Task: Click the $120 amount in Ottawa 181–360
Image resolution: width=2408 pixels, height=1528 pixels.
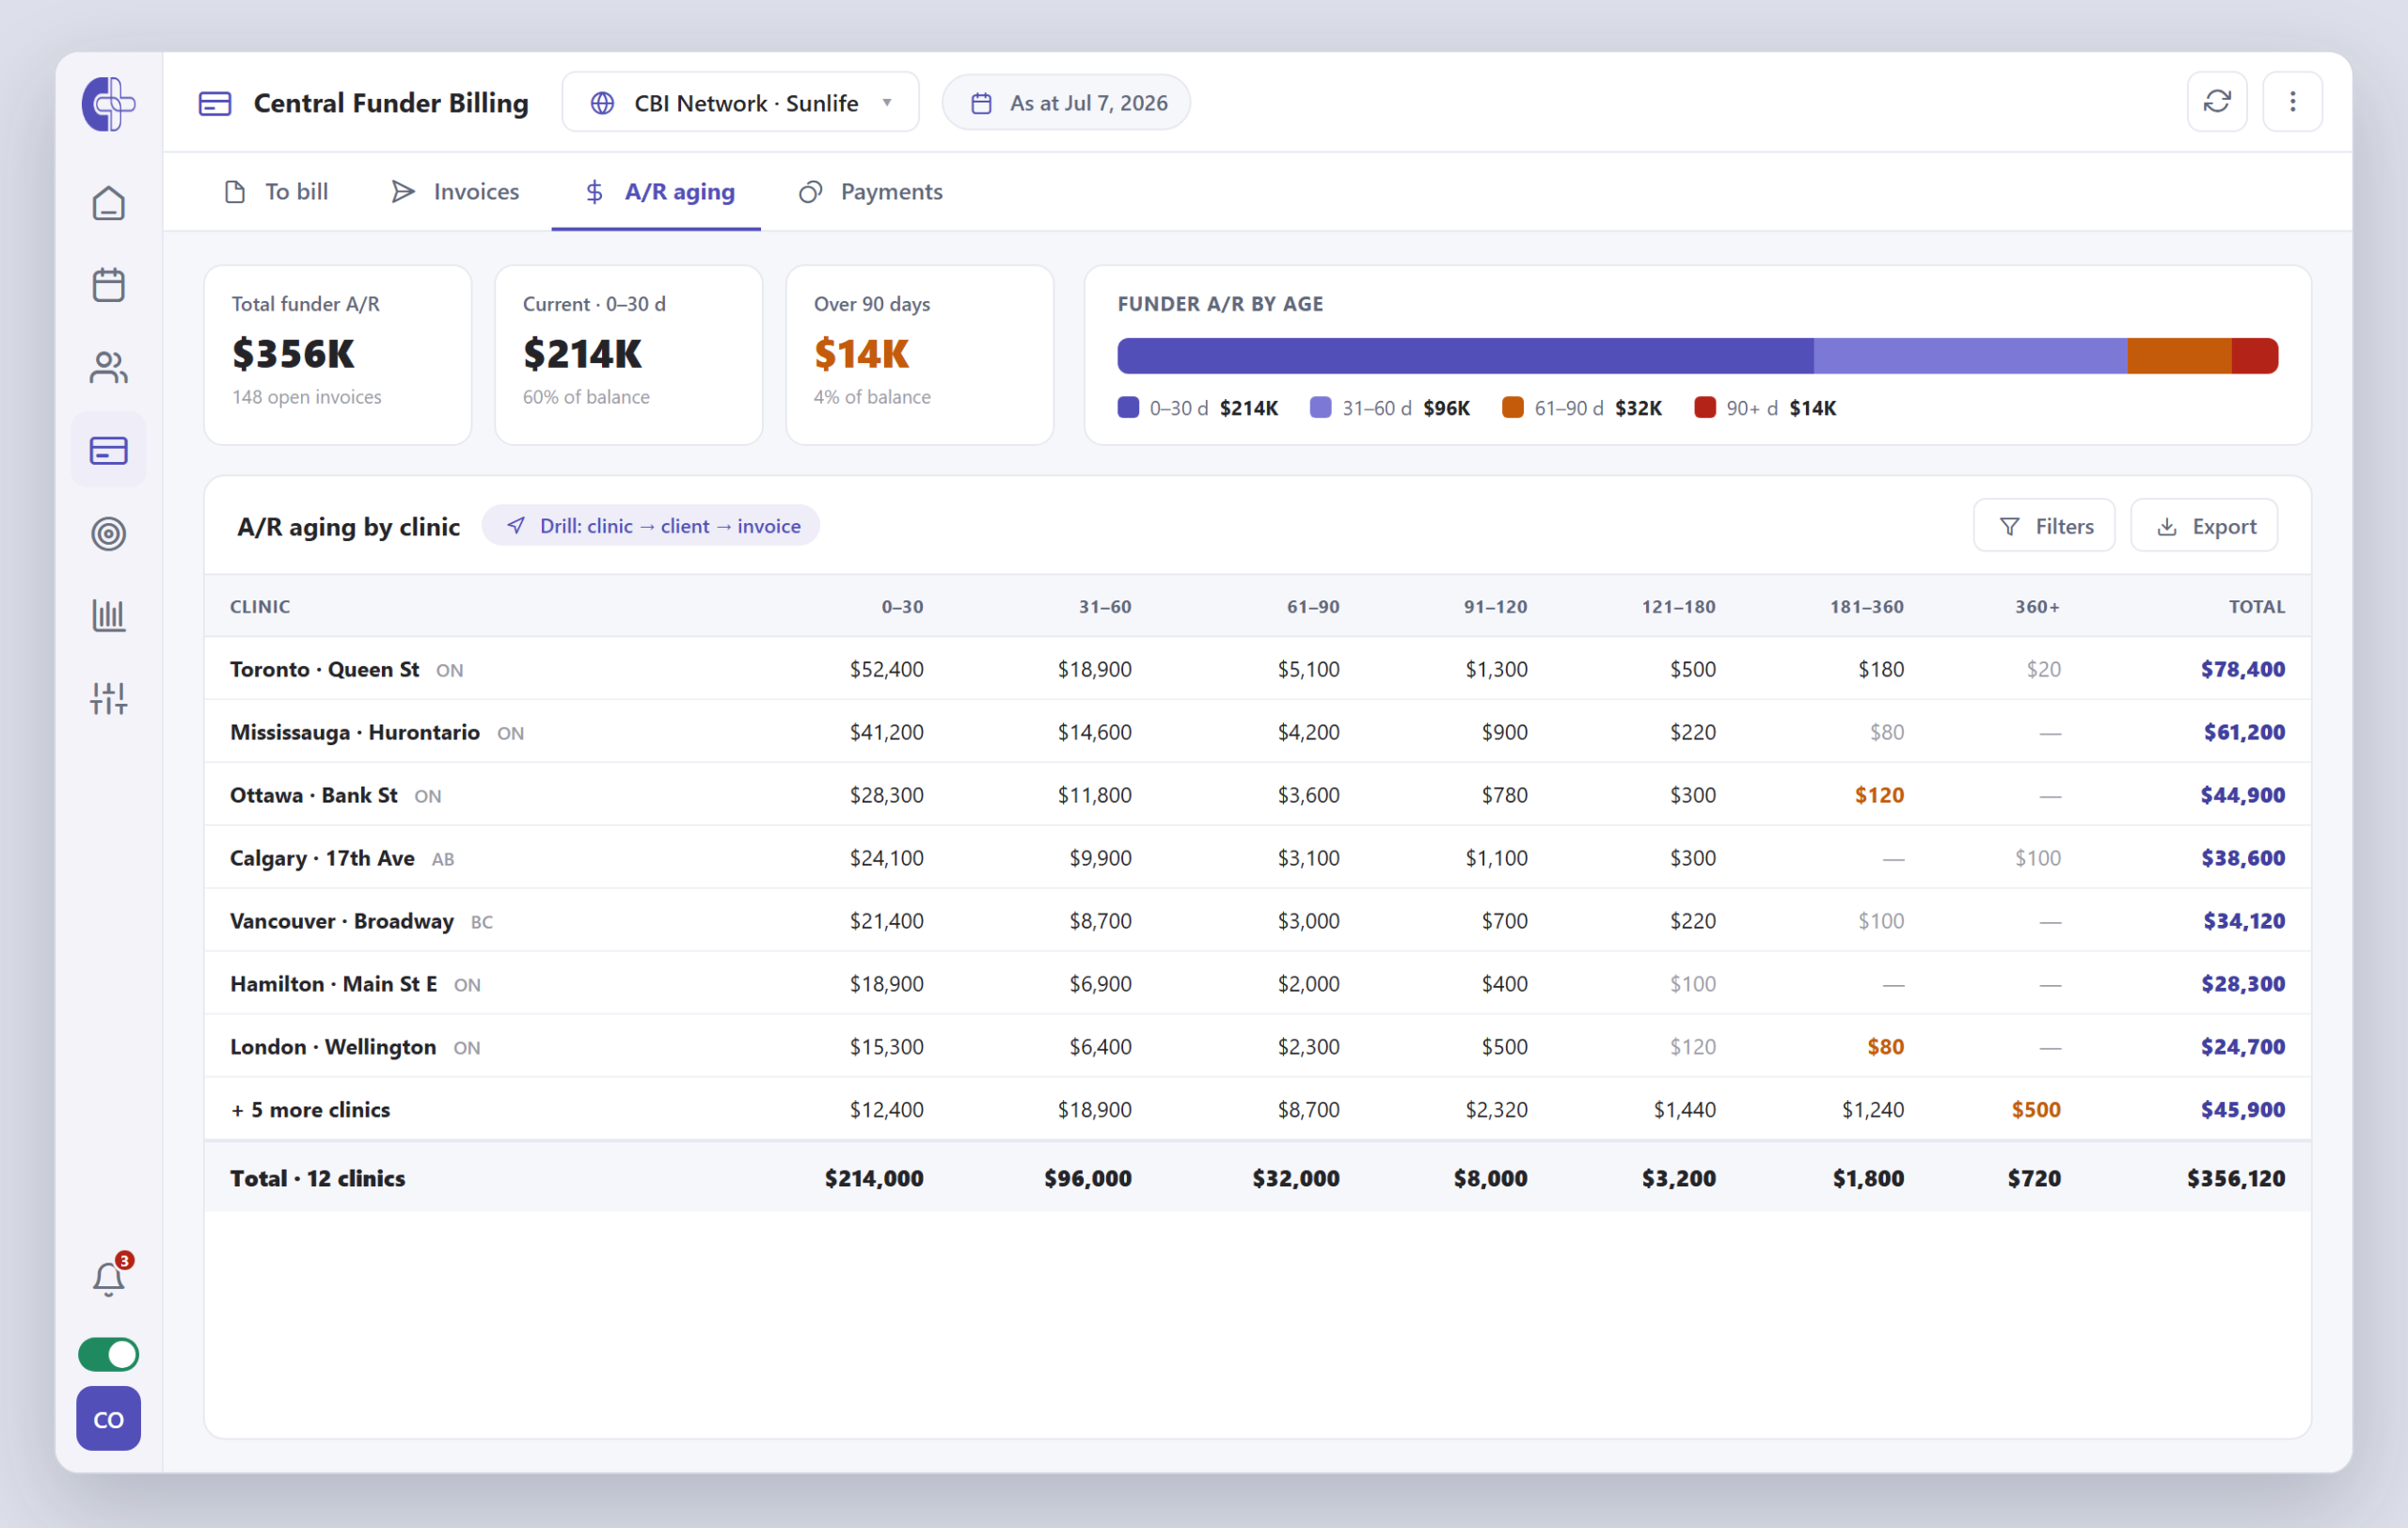Action: (1879, 795)
